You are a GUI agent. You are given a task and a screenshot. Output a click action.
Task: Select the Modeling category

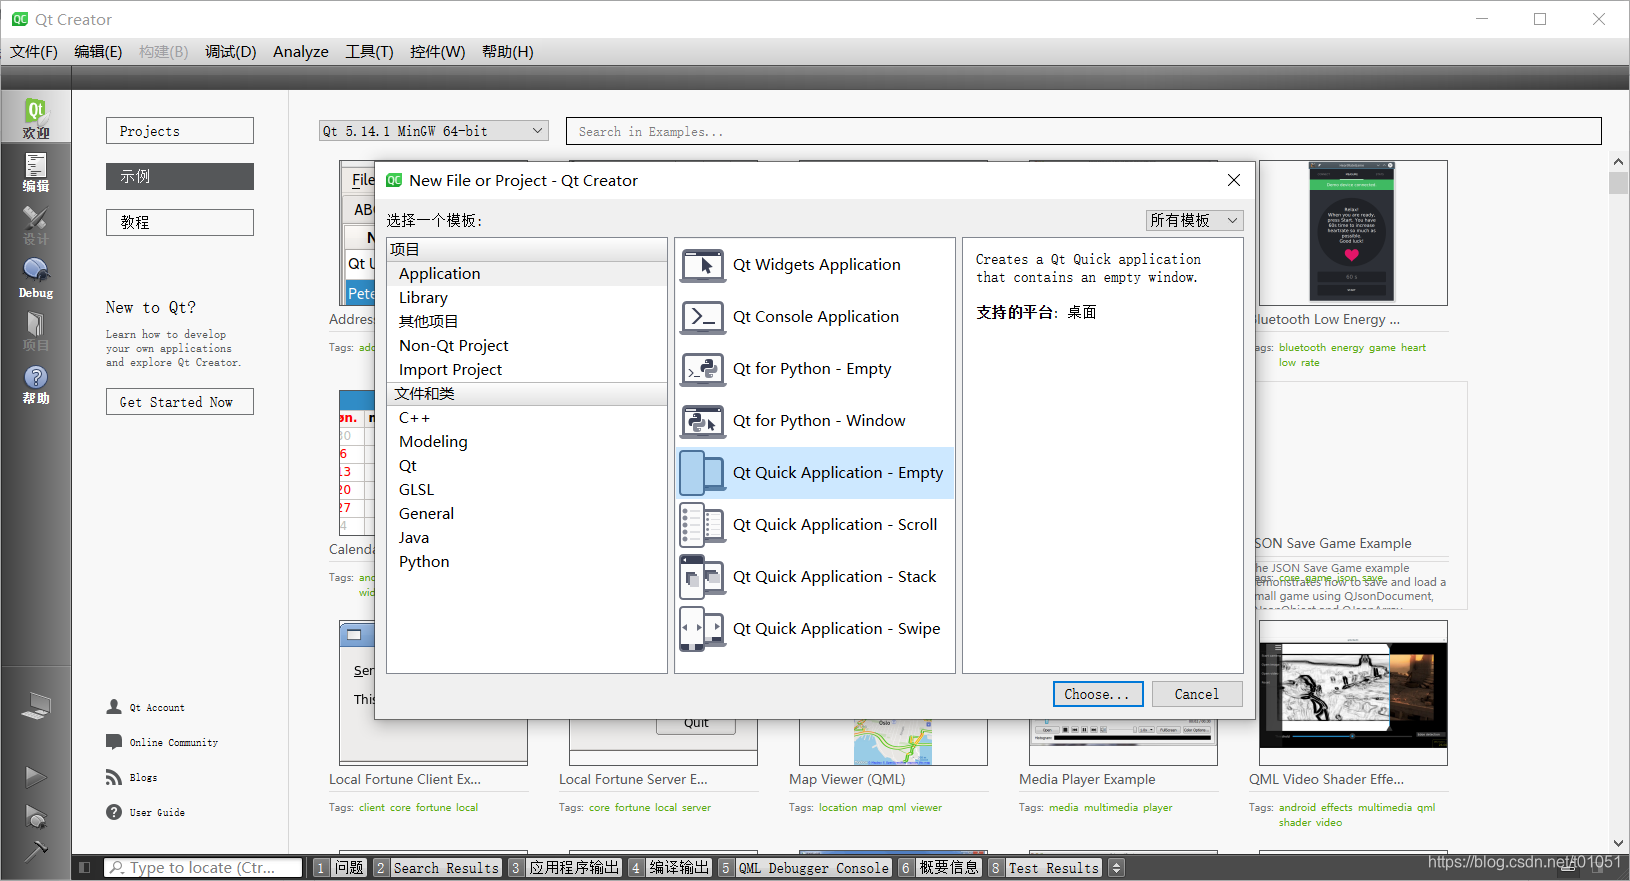click(x=527, y=442)
